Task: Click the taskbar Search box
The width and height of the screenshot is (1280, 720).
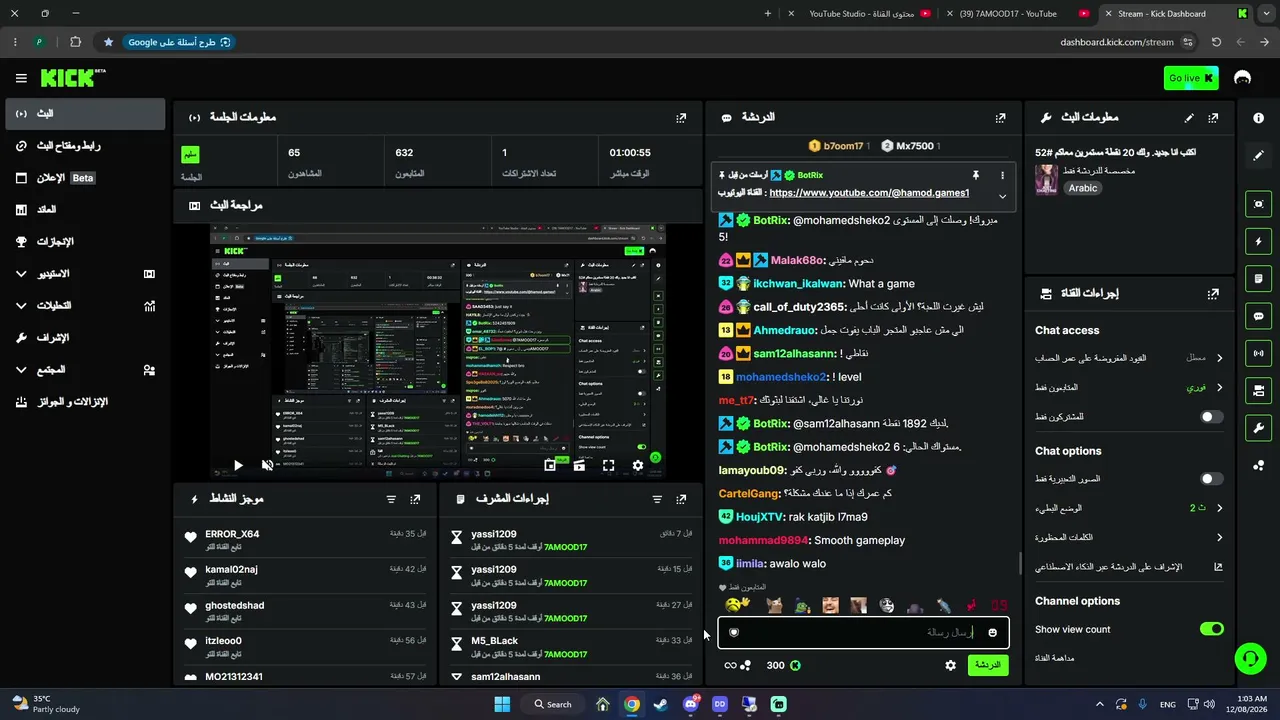Action: click(553, 704)
